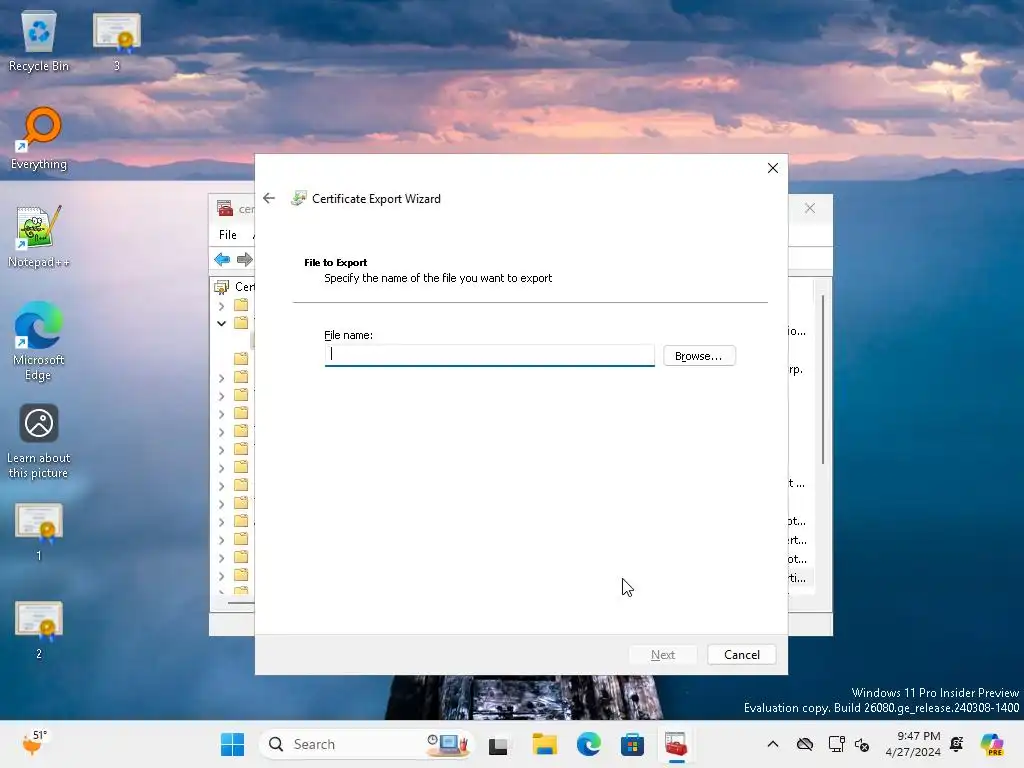Select certificate file named 1 on desktop

[x=39, y=532]
